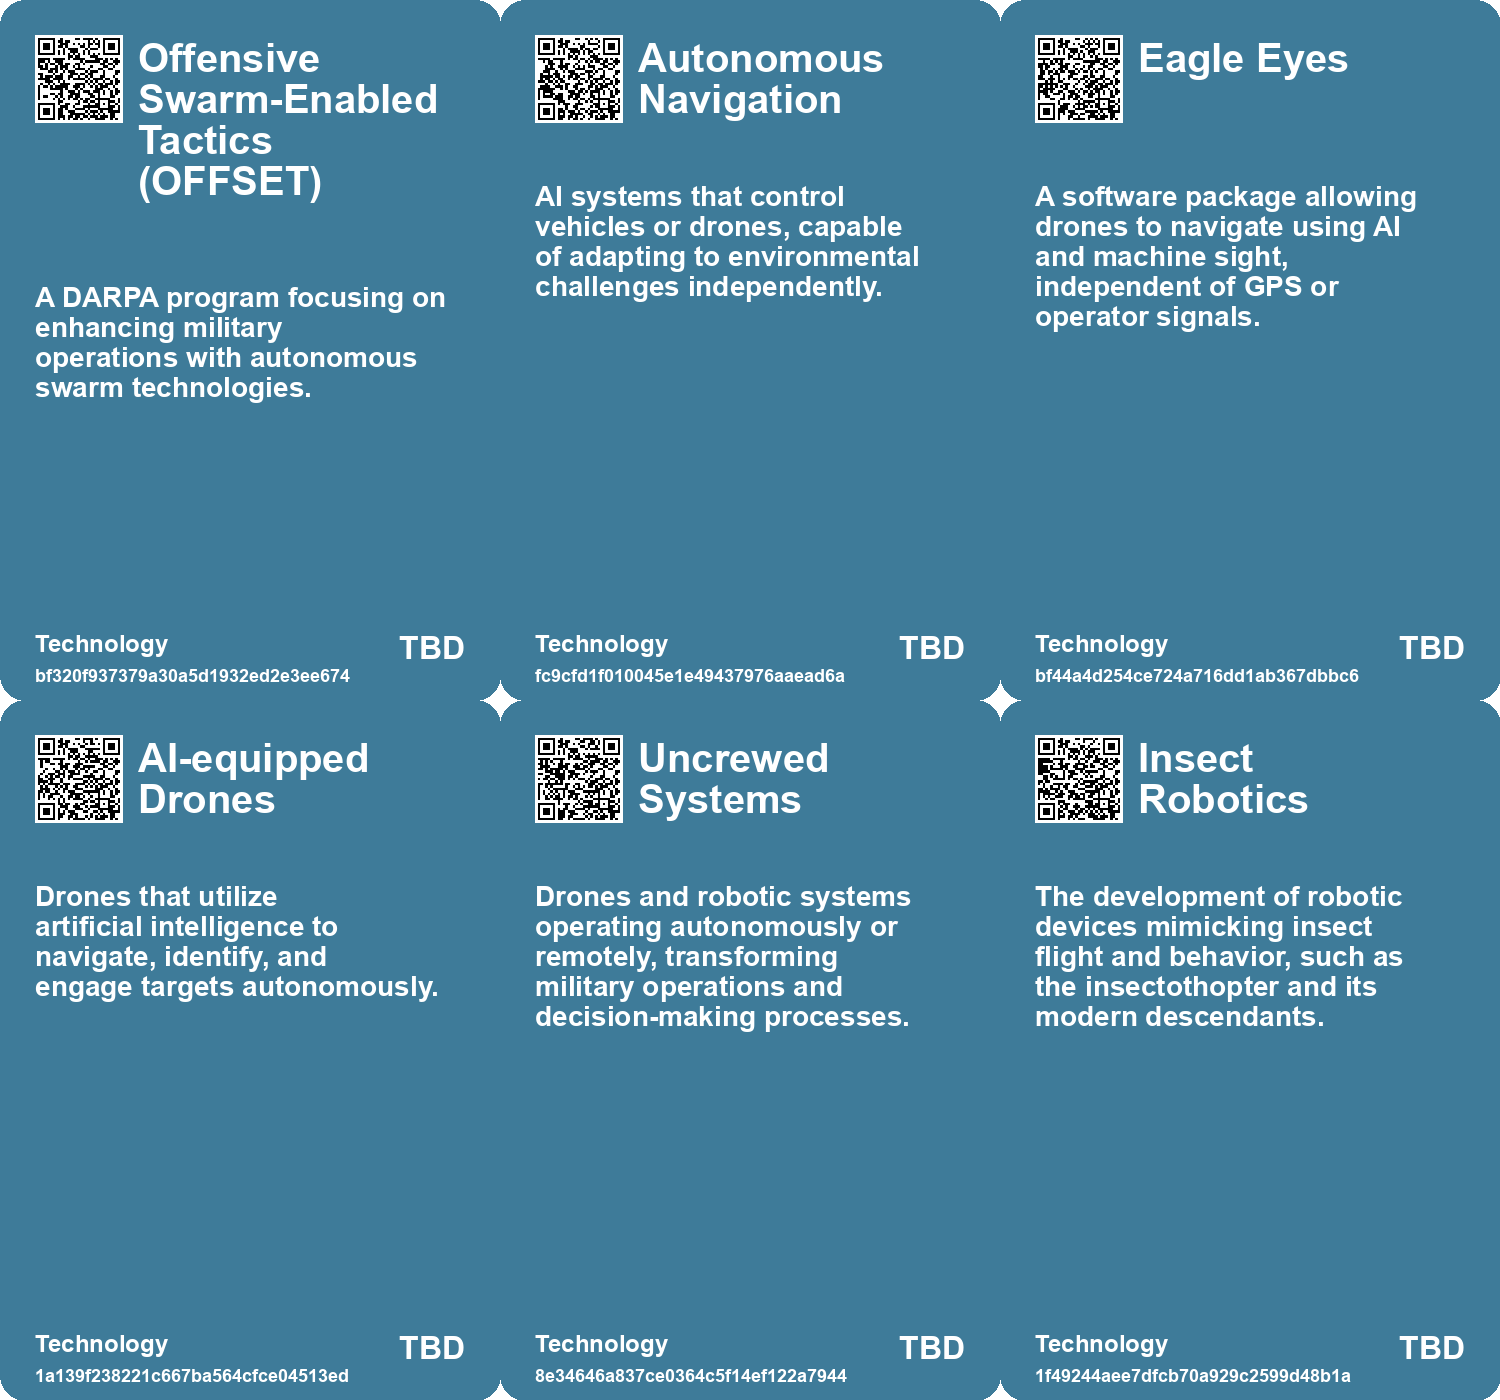The image size is (1500, 1400).
Task: Select the Technology label under Autonomous Navigation
Action: 601,644
